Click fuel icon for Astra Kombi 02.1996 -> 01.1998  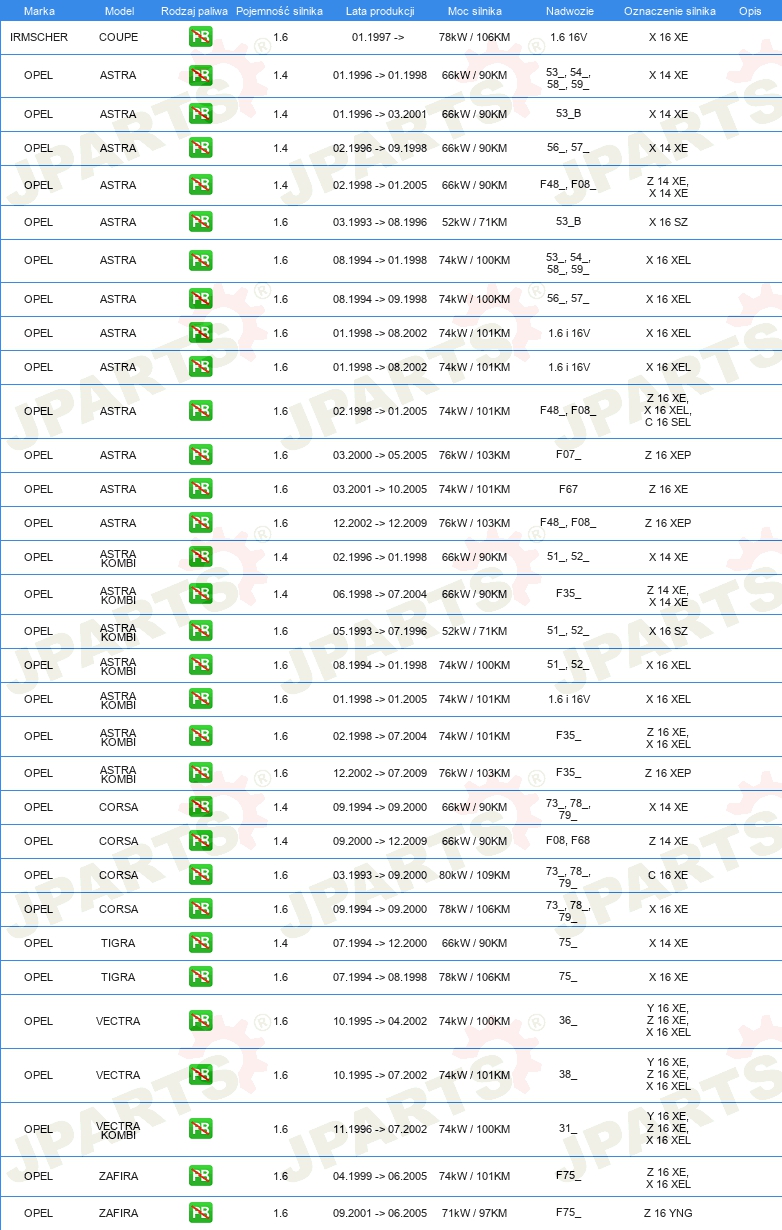pos(200,557)
